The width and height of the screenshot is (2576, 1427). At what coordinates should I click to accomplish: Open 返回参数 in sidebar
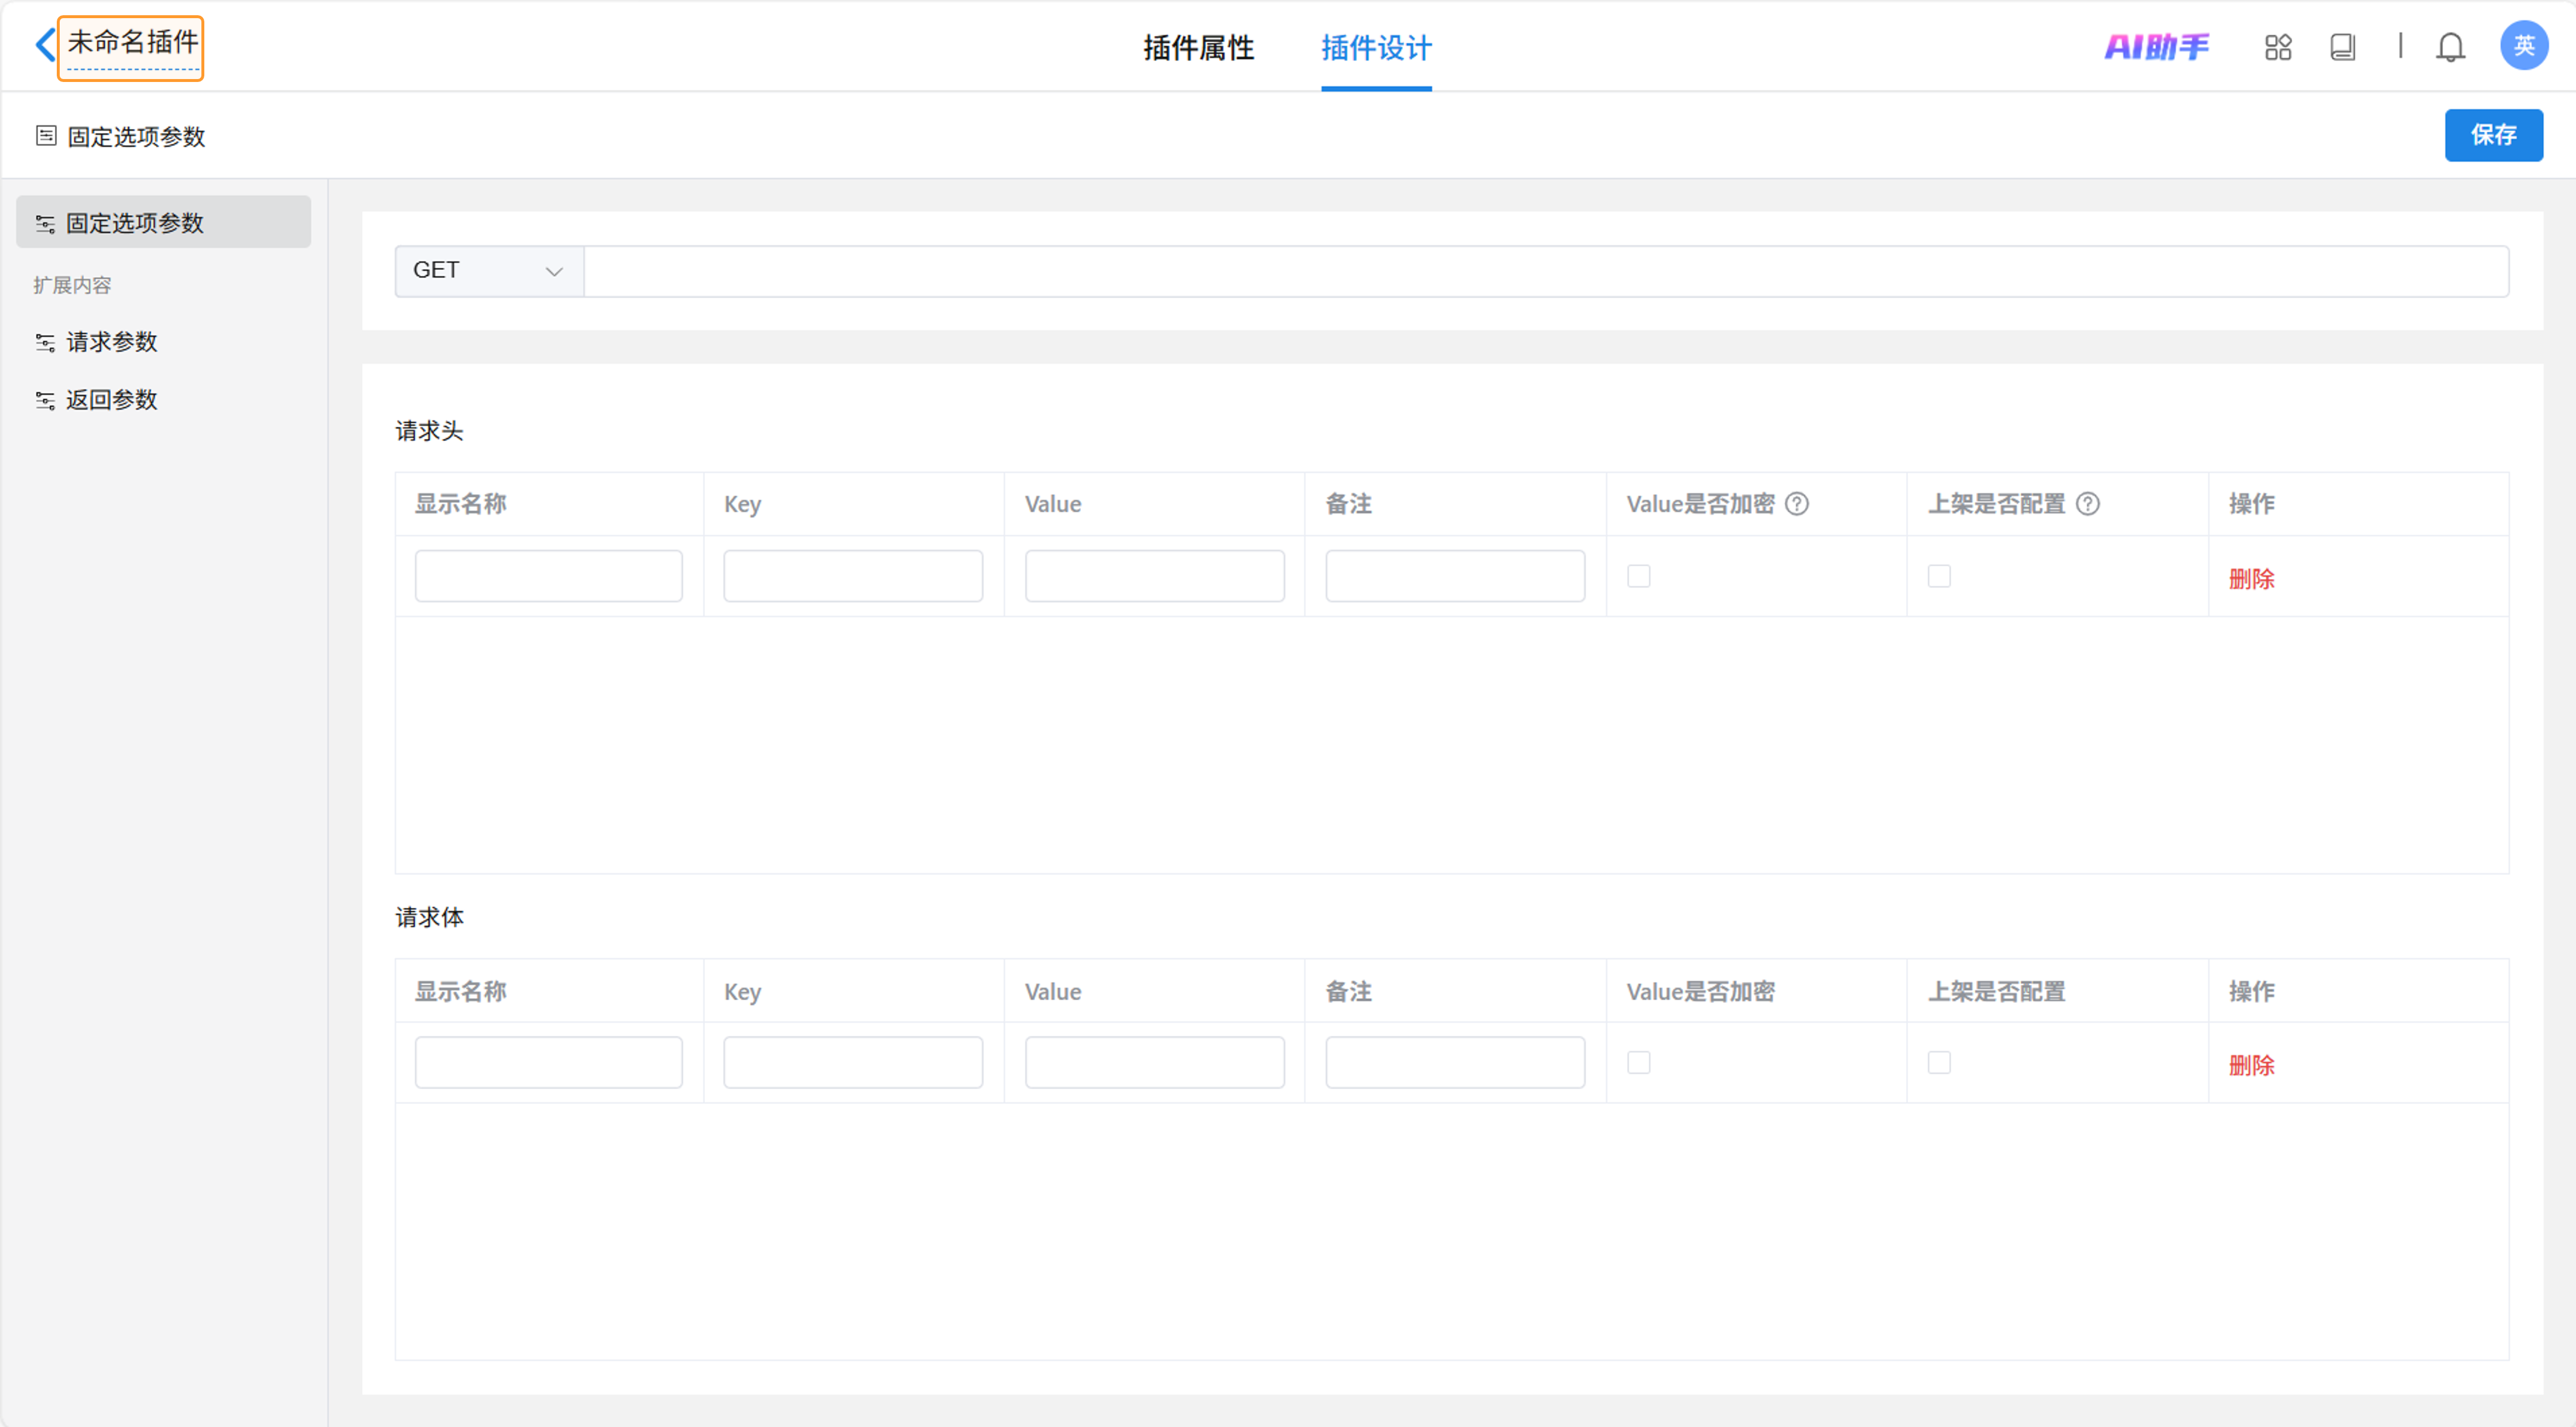tap(111, 400)
